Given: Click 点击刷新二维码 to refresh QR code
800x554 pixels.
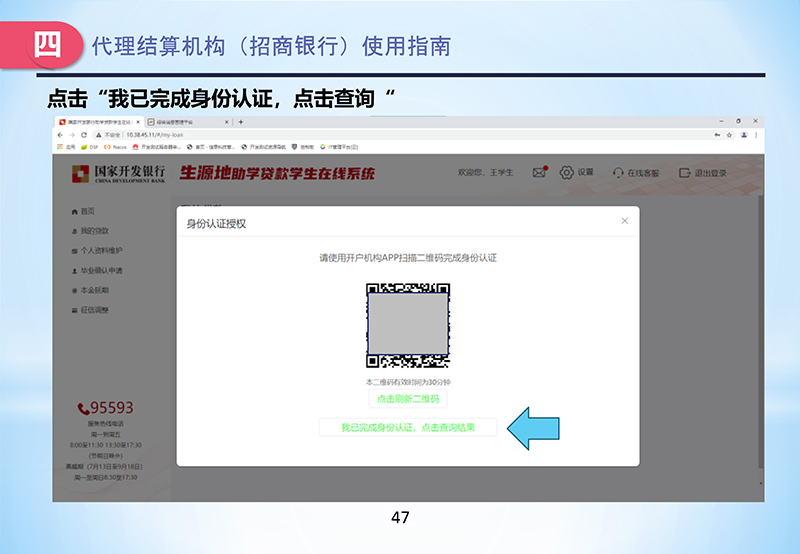Looking at the screenshot, I should click(x=408, y=399).
